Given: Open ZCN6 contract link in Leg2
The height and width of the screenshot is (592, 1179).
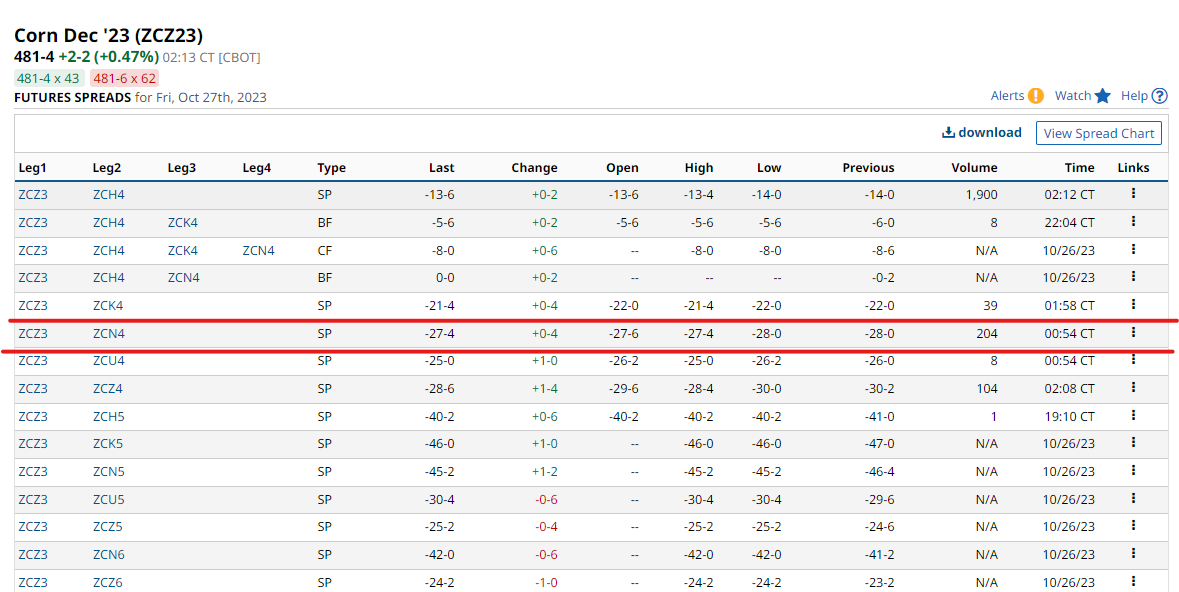Looking at the screenshot, I should pyautogui.click(x=109, y=554).
